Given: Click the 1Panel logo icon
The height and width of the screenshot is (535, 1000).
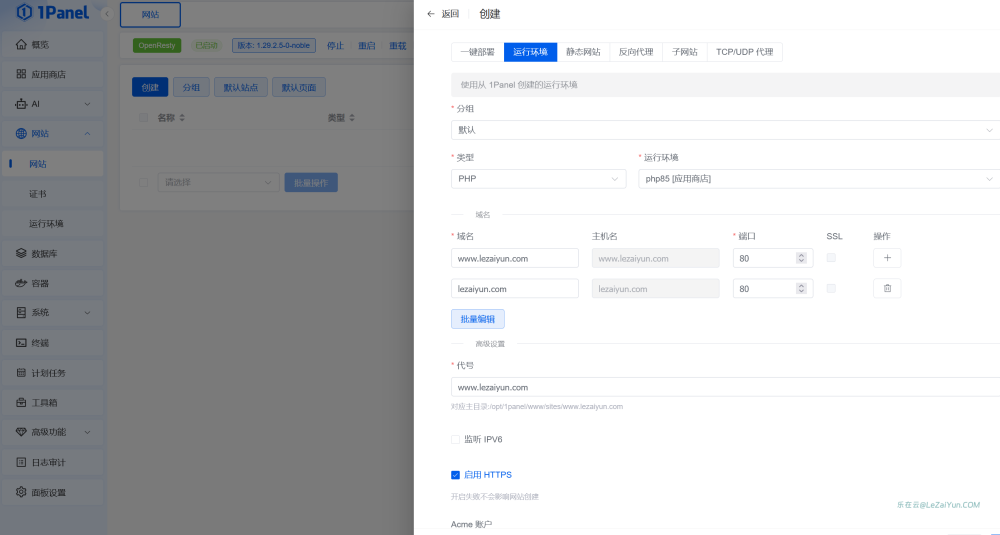Looking at the screenshot, I should click(24, 12).
